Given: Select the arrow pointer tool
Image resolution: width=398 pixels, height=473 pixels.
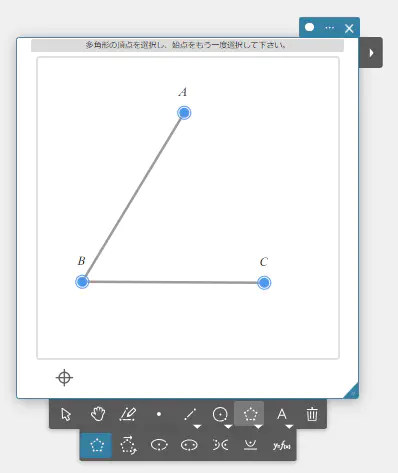Looking at the screenshot, I should (x=66, y=414).
